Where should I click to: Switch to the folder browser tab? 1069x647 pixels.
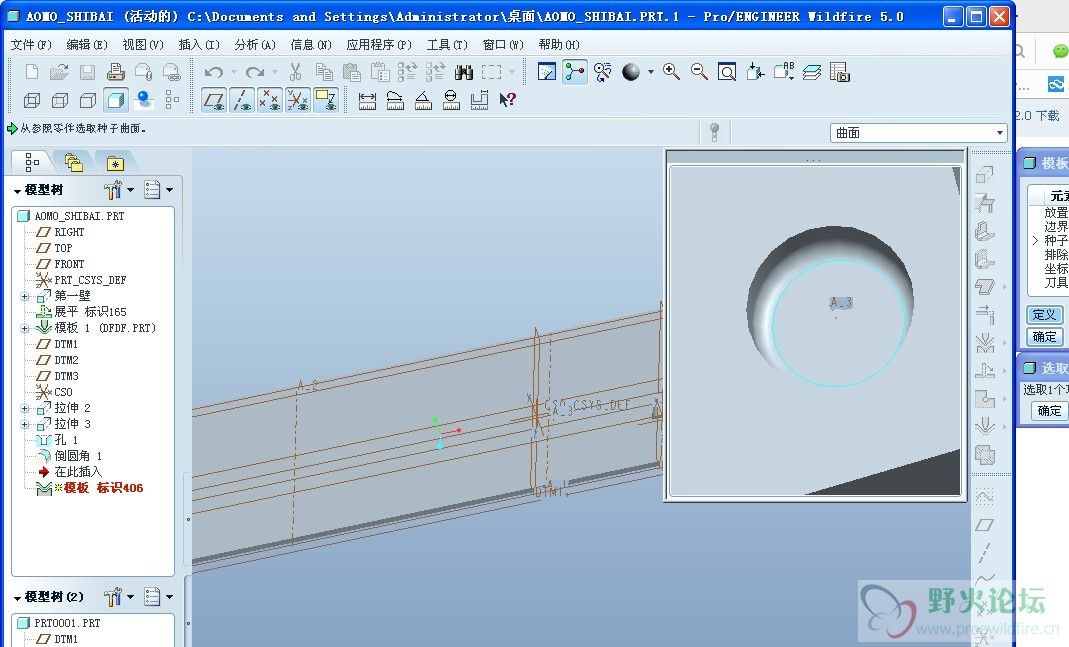(x=73, y=162)
